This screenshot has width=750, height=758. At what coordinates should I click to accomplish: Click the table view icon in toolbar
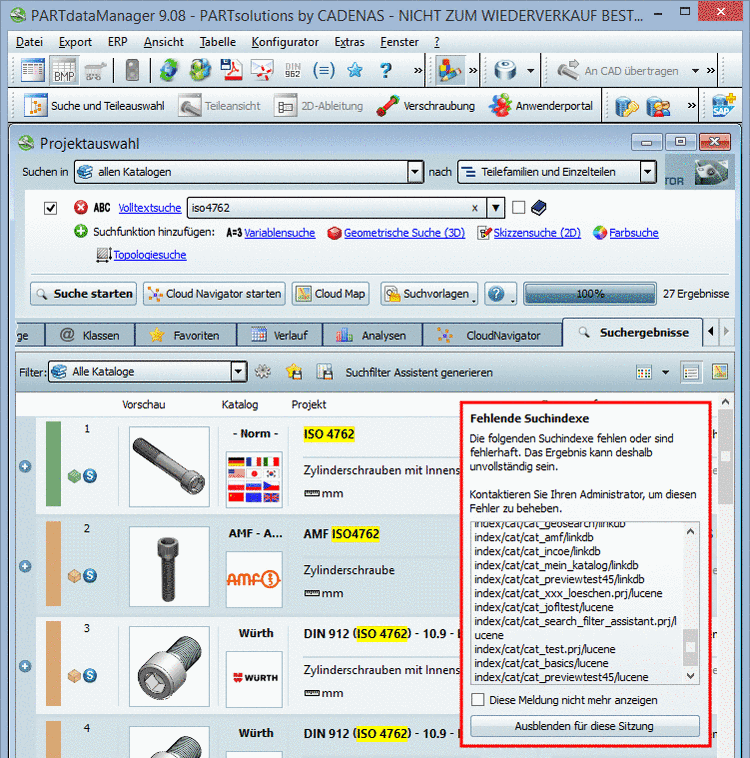(33, 71)
